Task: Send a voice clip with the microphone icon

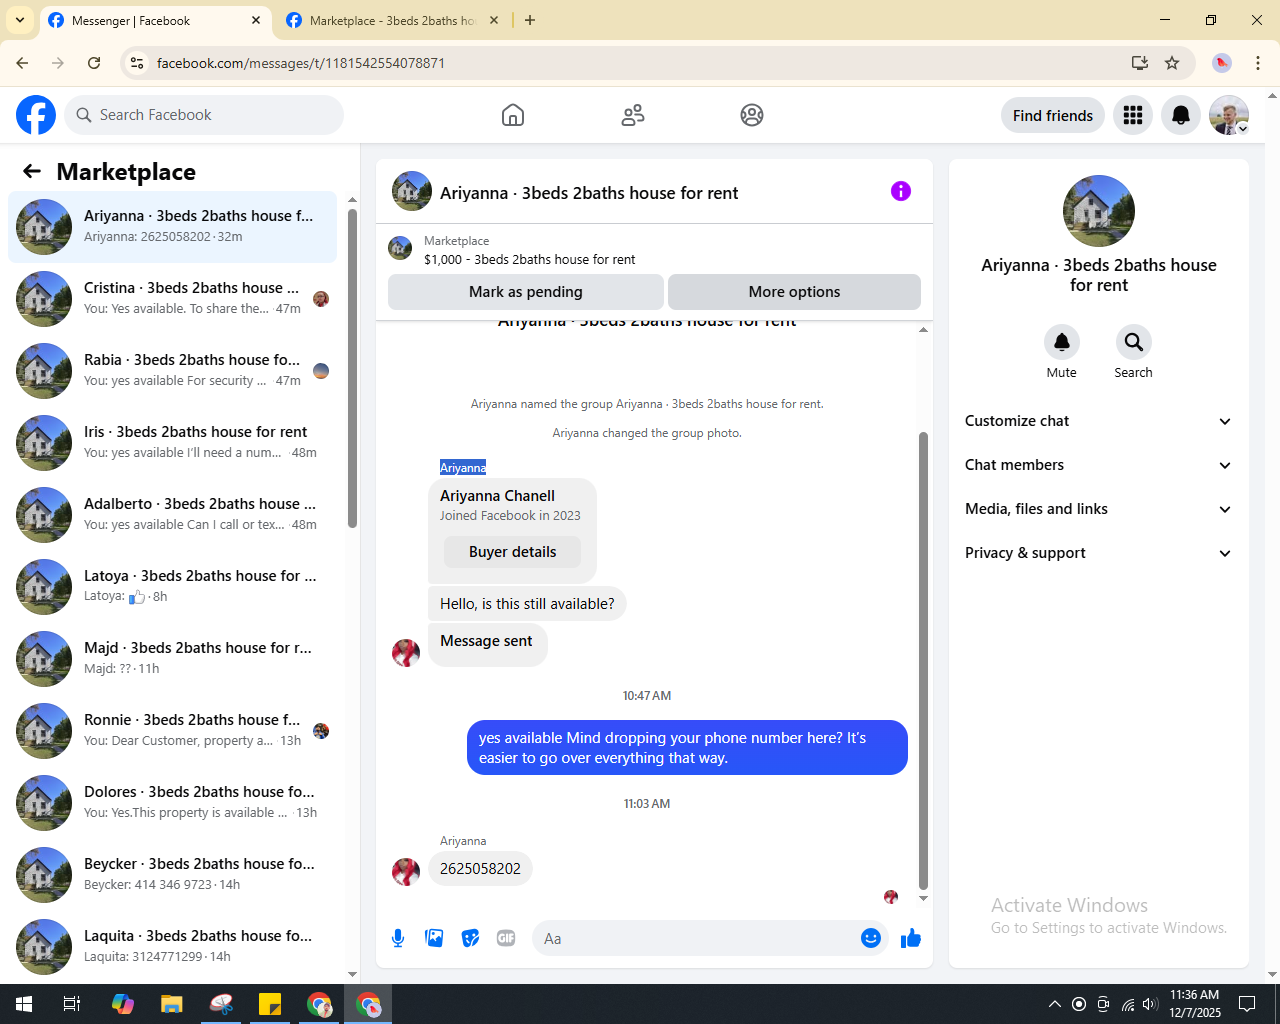Action: coord(398,938)
